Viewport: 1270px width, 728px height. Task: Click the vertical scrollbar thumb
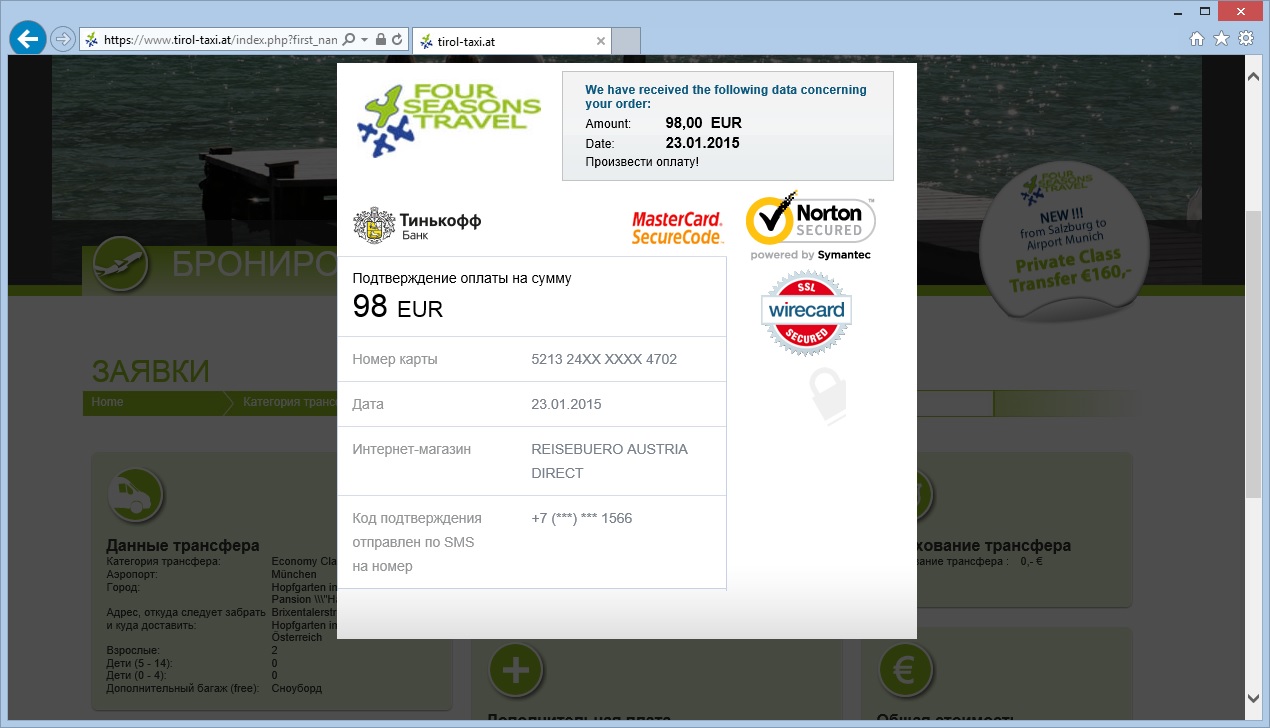(x=1253, y=355)
